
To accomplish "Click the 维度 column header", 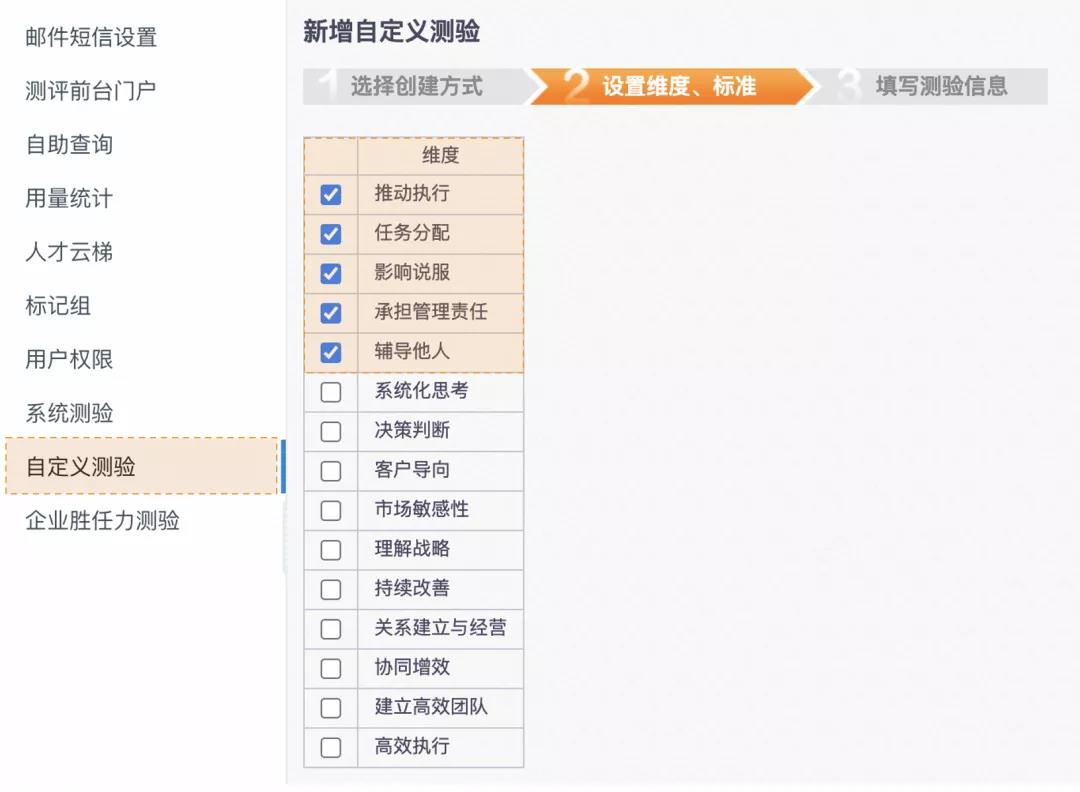I will pyautogui.click(x=440, y=156).
